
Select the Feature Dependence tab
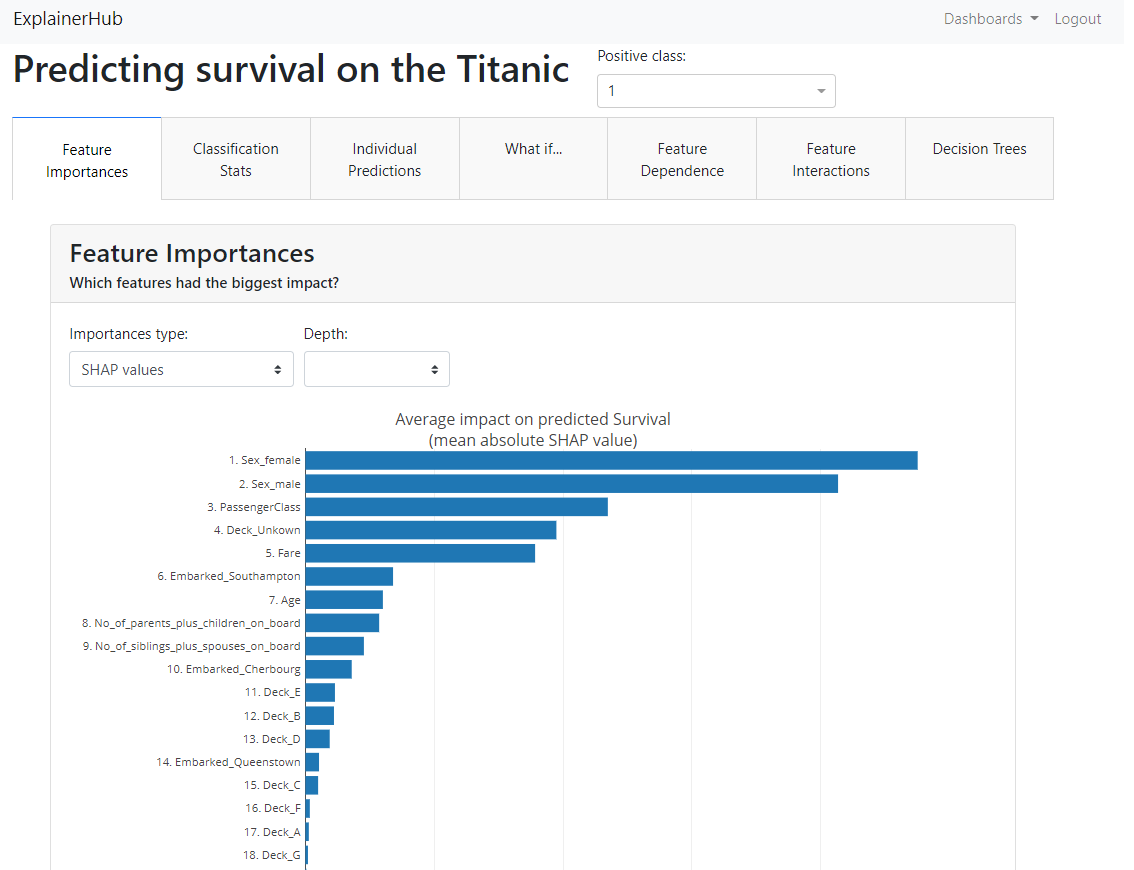click(682, 159)
